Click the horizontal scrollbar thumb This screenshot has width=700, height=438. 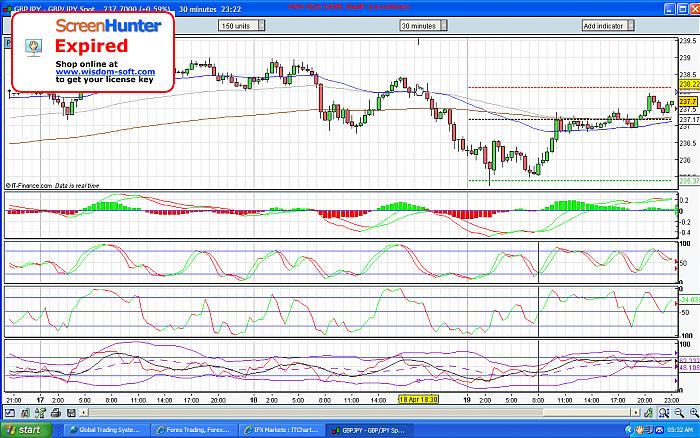(587, 413)
